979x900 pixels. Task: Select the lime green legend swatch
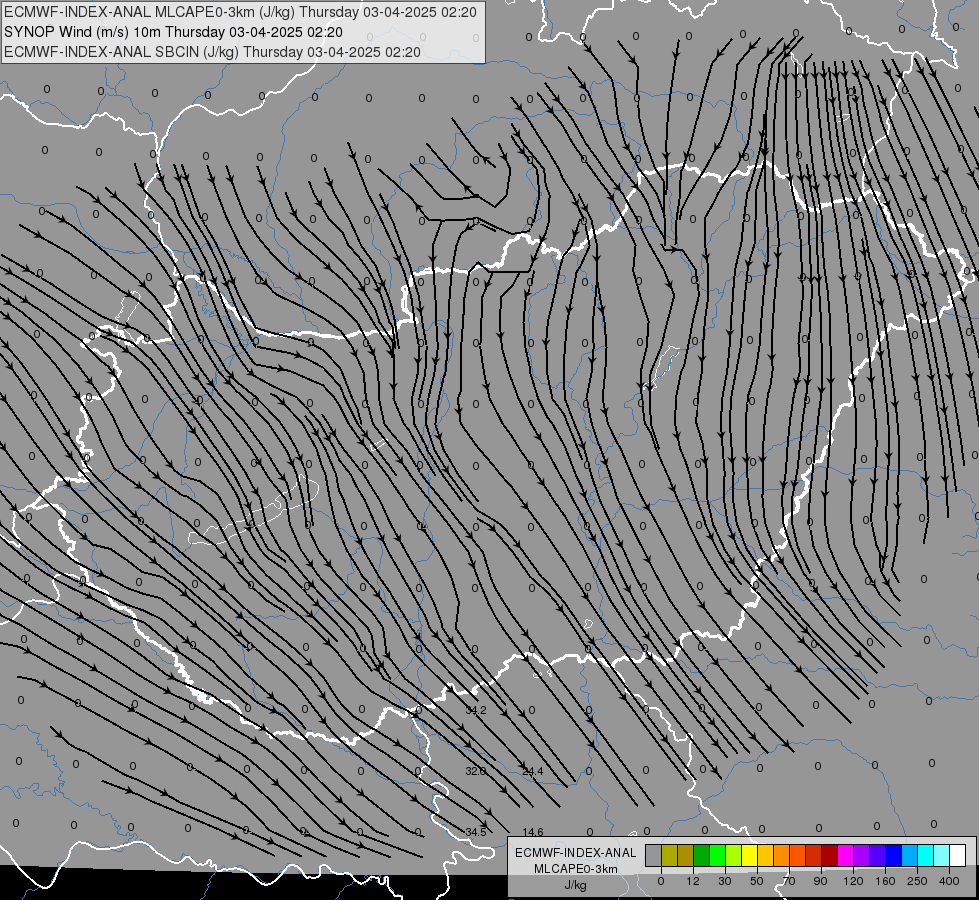[734, 855]
